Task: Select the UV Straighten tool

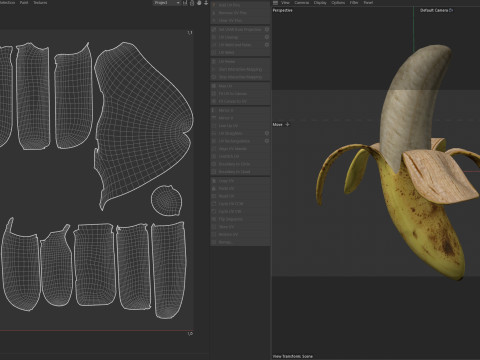Action: [x=237, y=133]
